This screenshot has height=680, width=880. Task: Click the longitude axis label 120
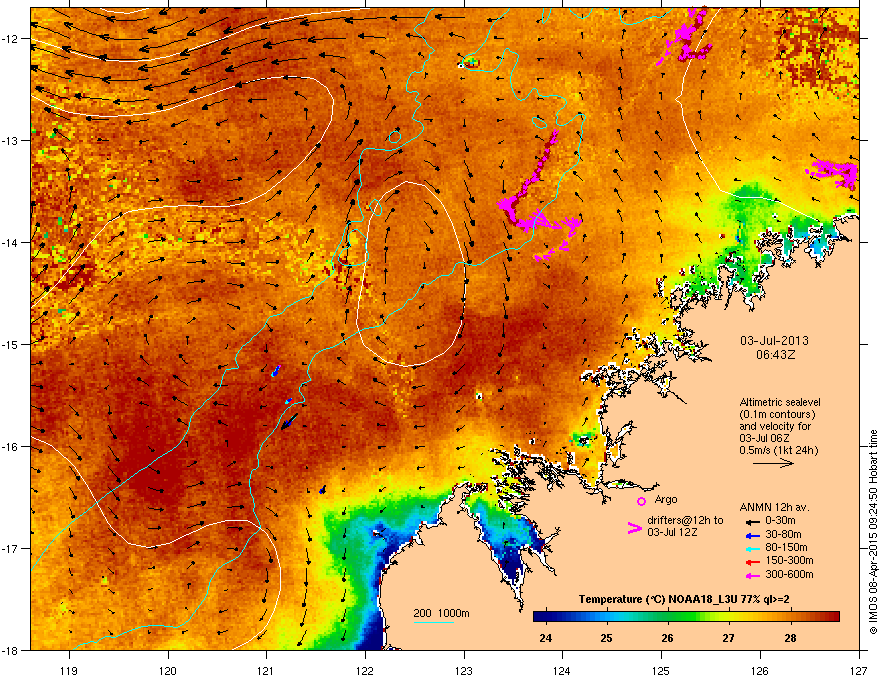(x=168, y=670)
